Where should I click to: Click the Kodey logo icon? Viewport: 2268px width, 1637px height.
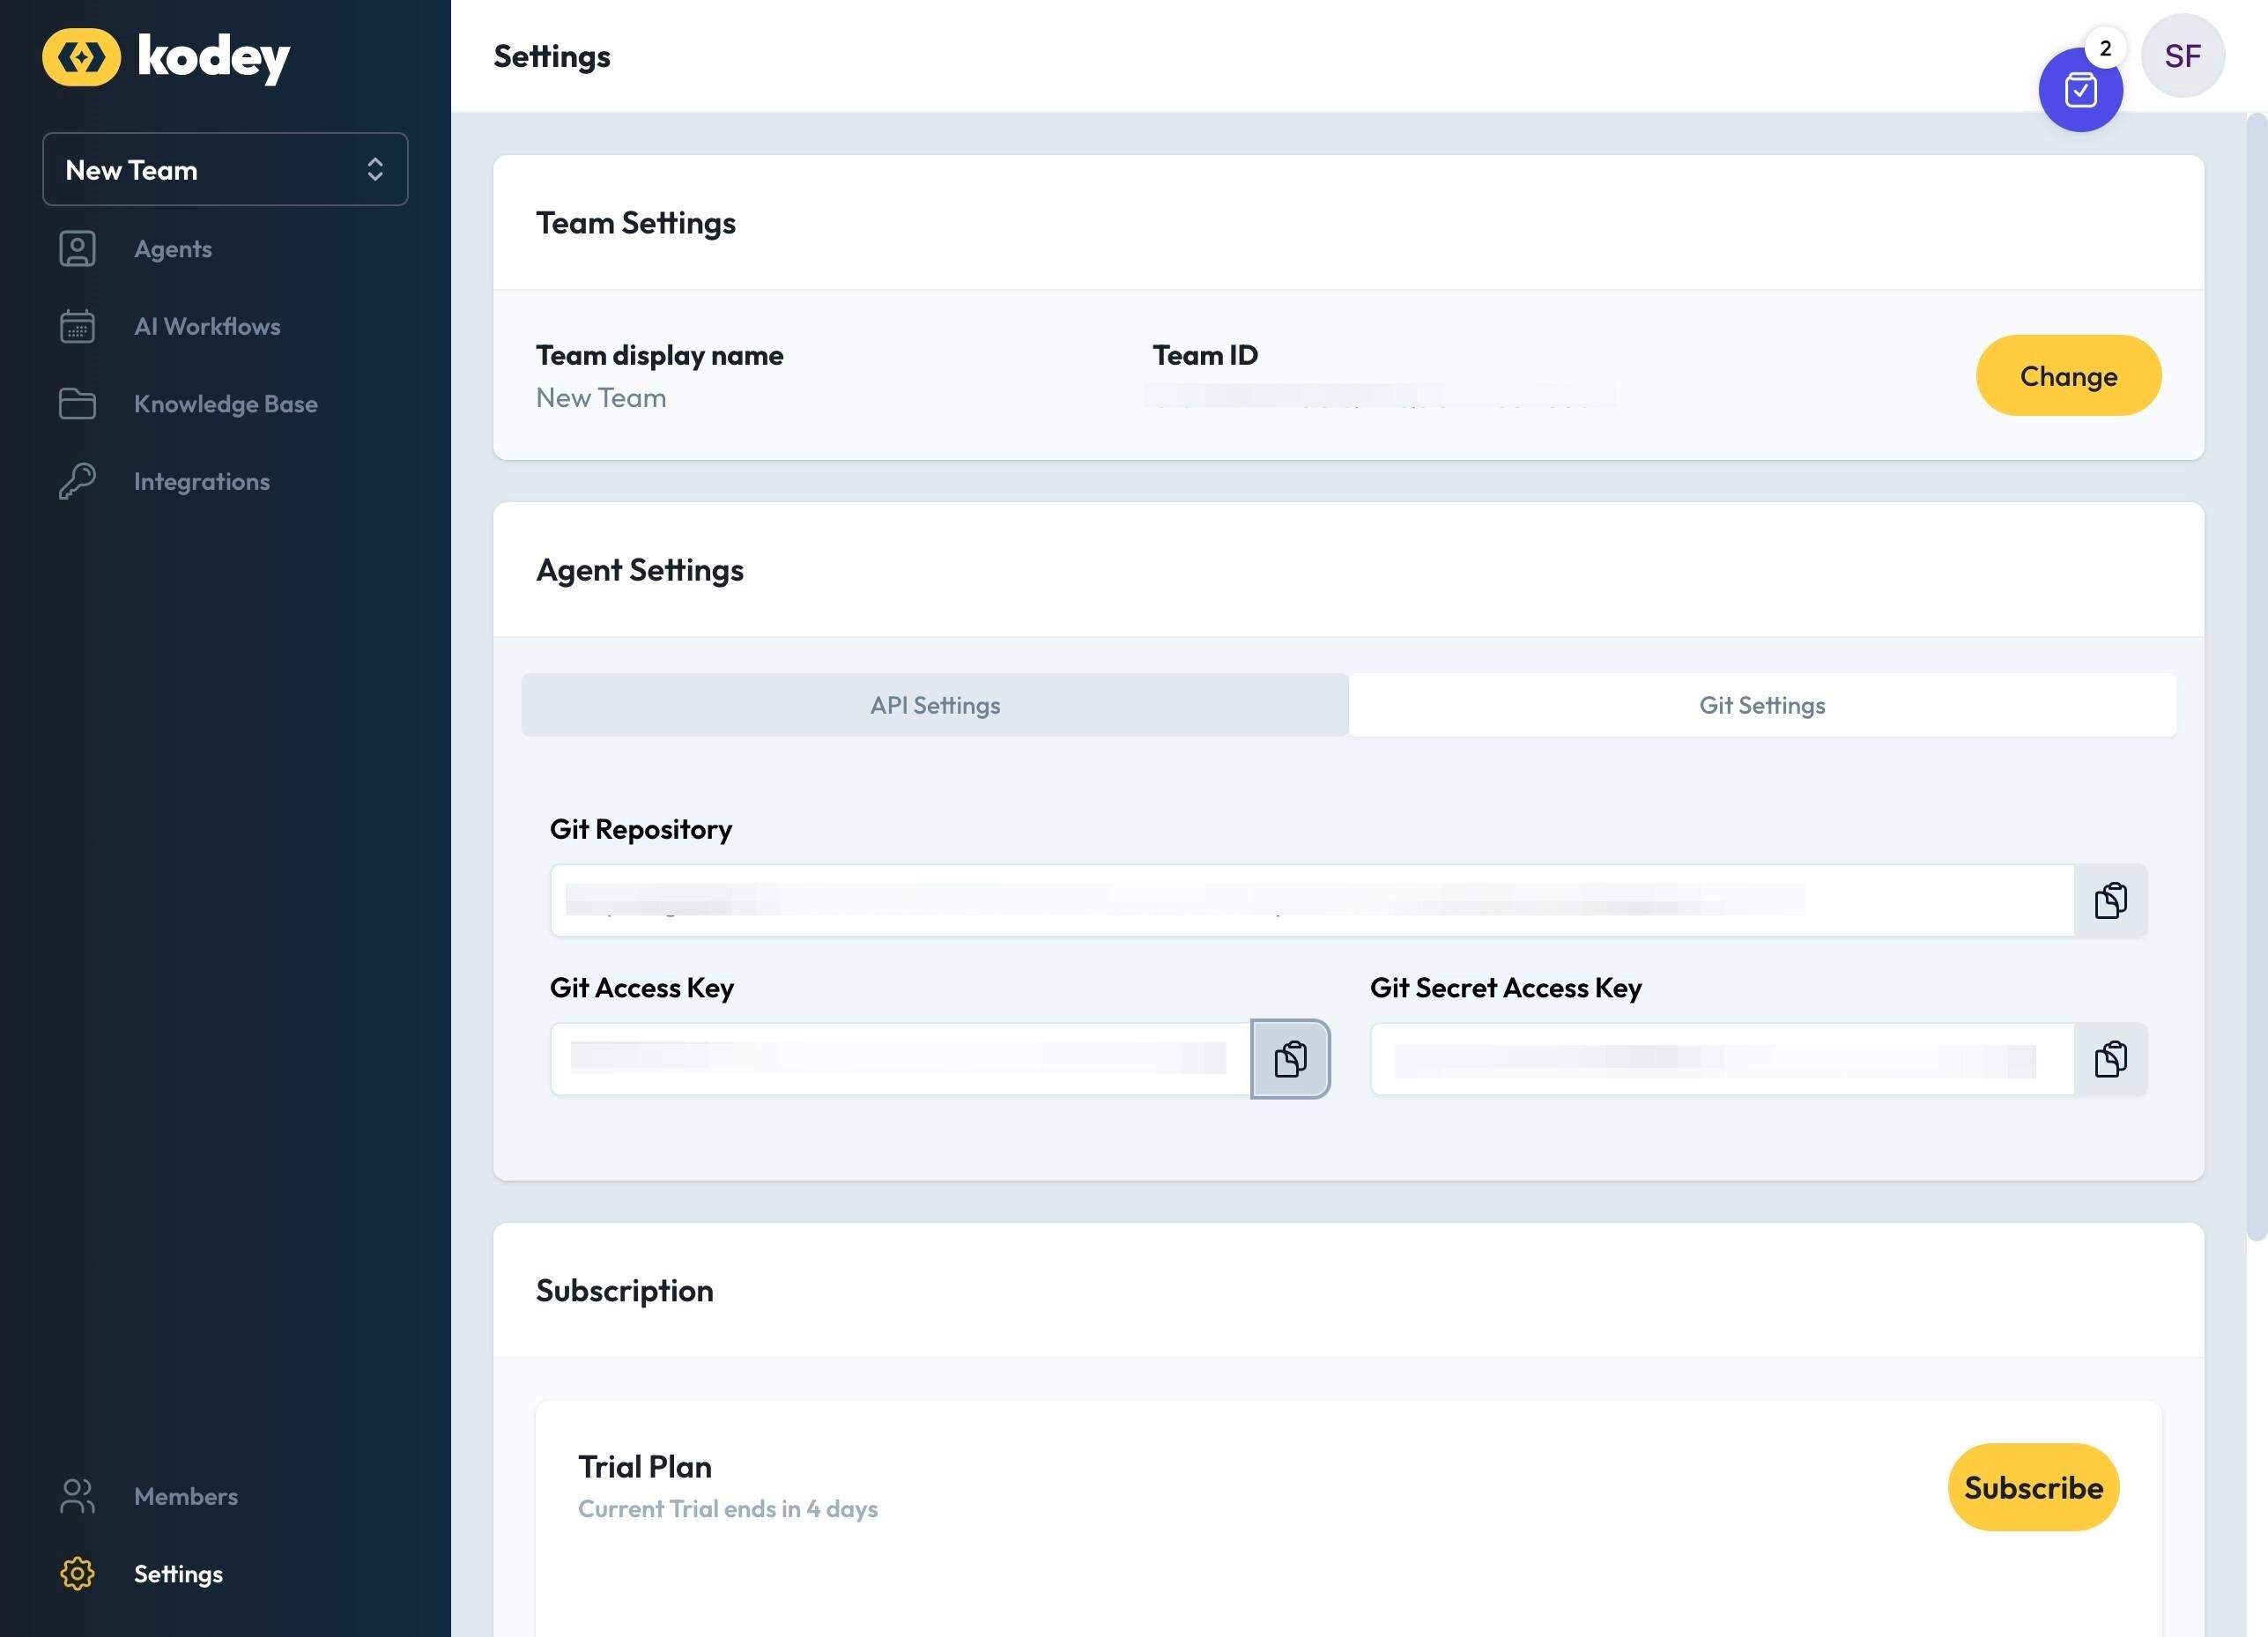[81, 57]
